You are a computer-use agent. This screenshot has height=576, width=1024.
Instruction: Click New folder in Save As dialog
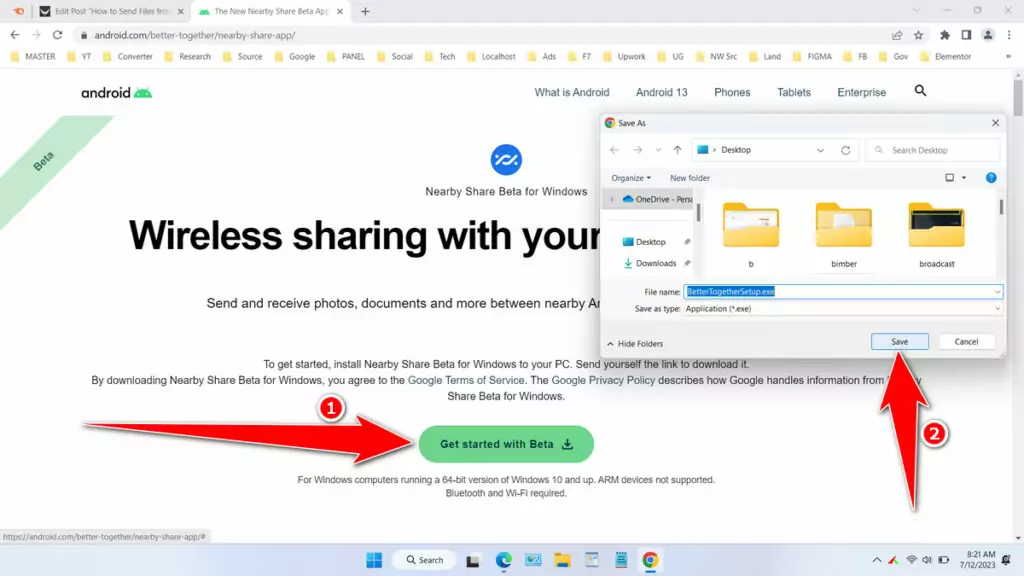690,178
